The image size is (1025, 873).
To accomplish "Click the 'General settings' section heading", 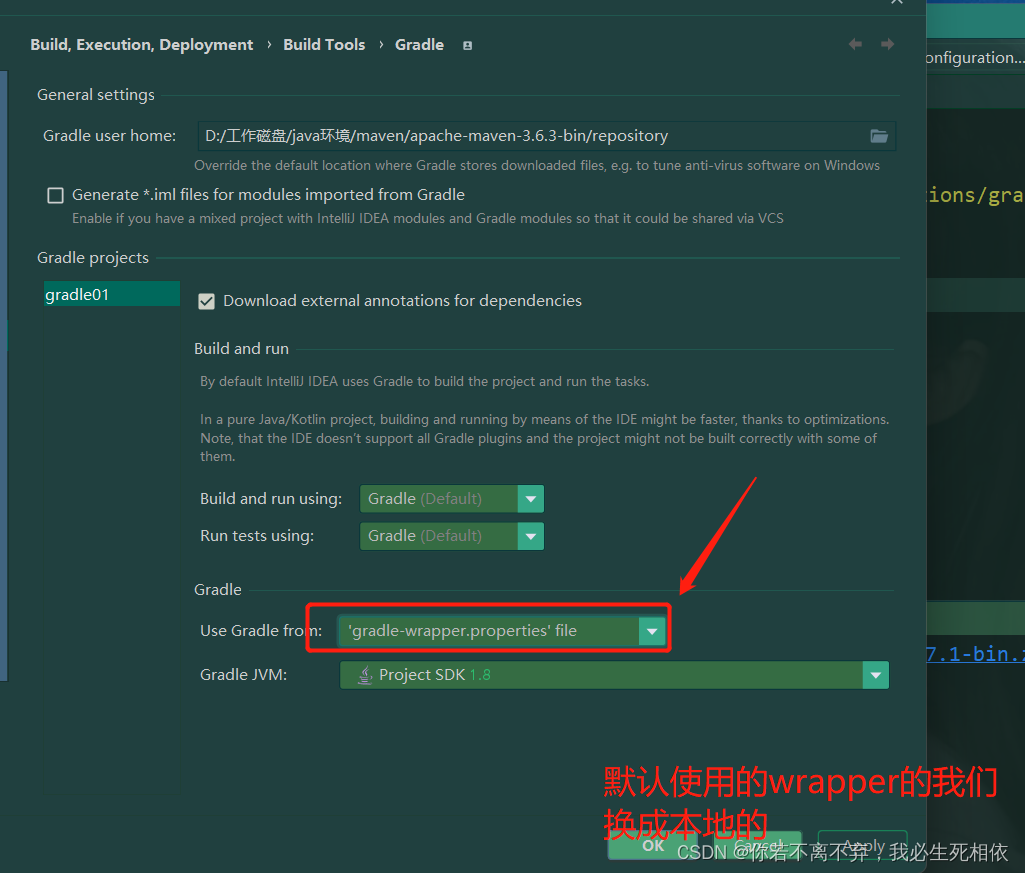I will tap(95, 95).
